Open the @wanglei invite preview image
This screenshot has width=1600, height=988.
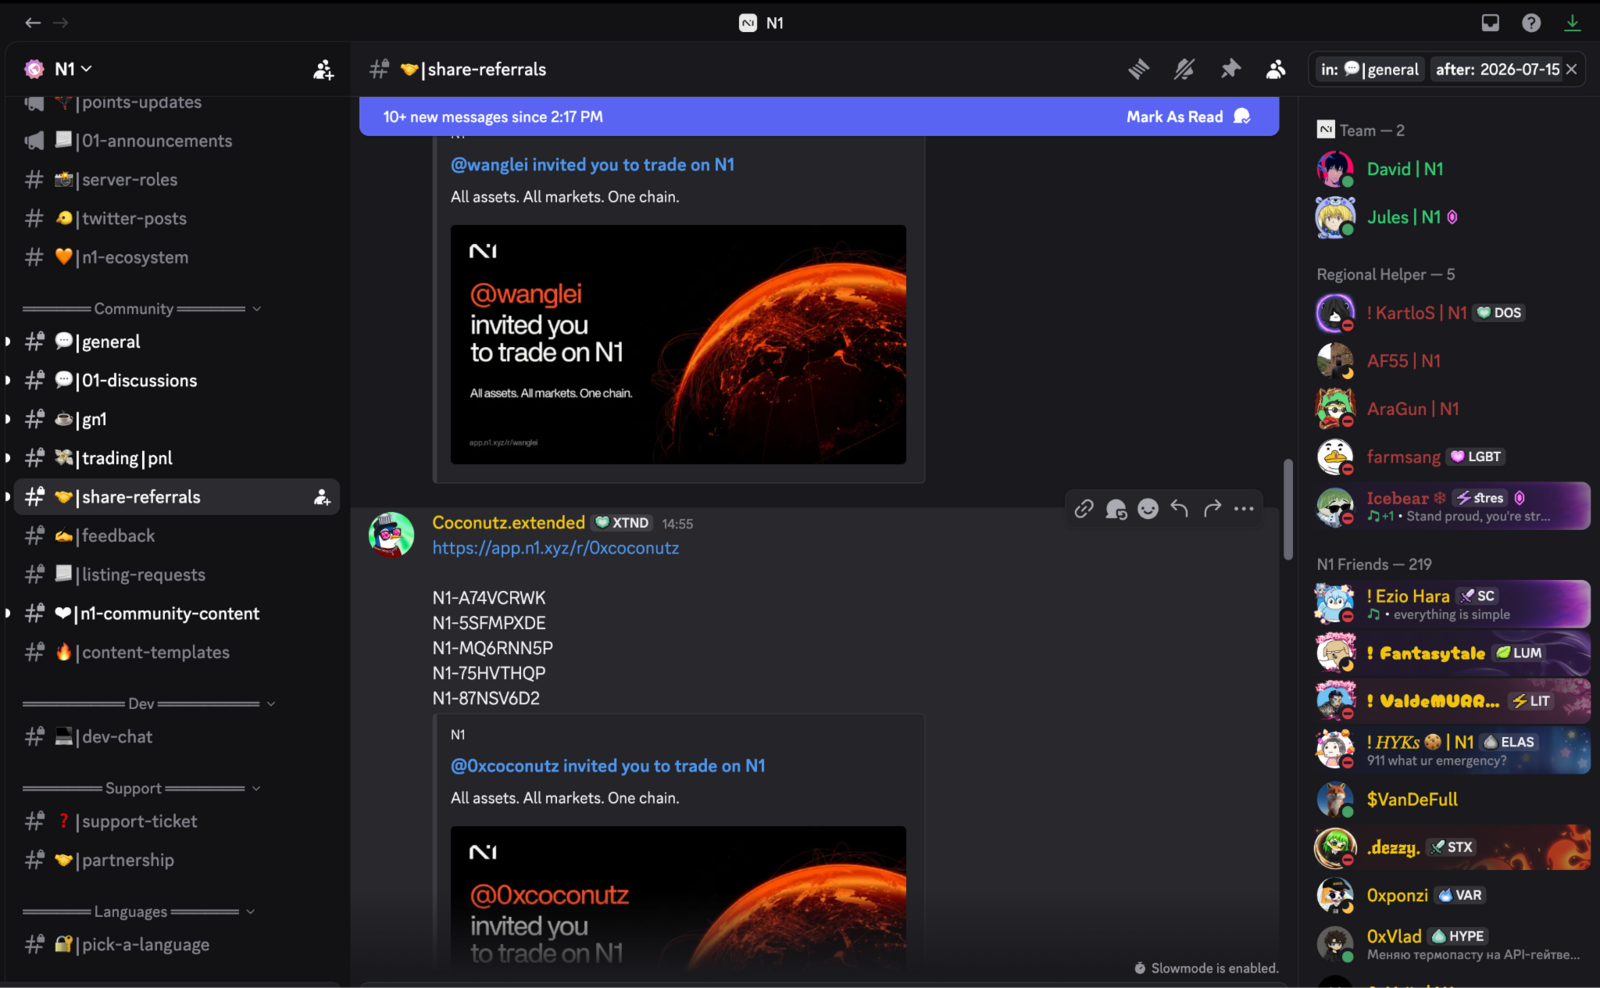coord(678,344)
